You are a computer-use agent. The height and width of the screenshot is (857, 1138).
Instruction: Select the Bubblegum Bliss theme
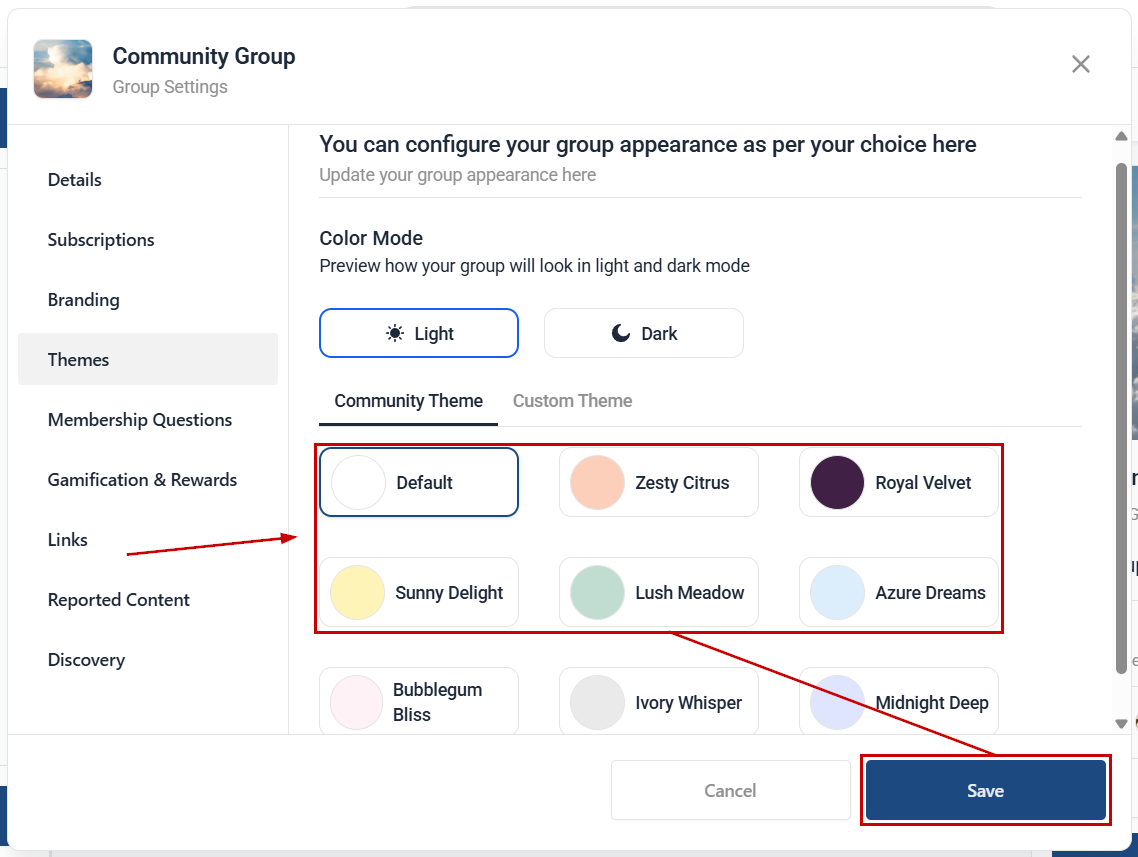coord(419,701)
